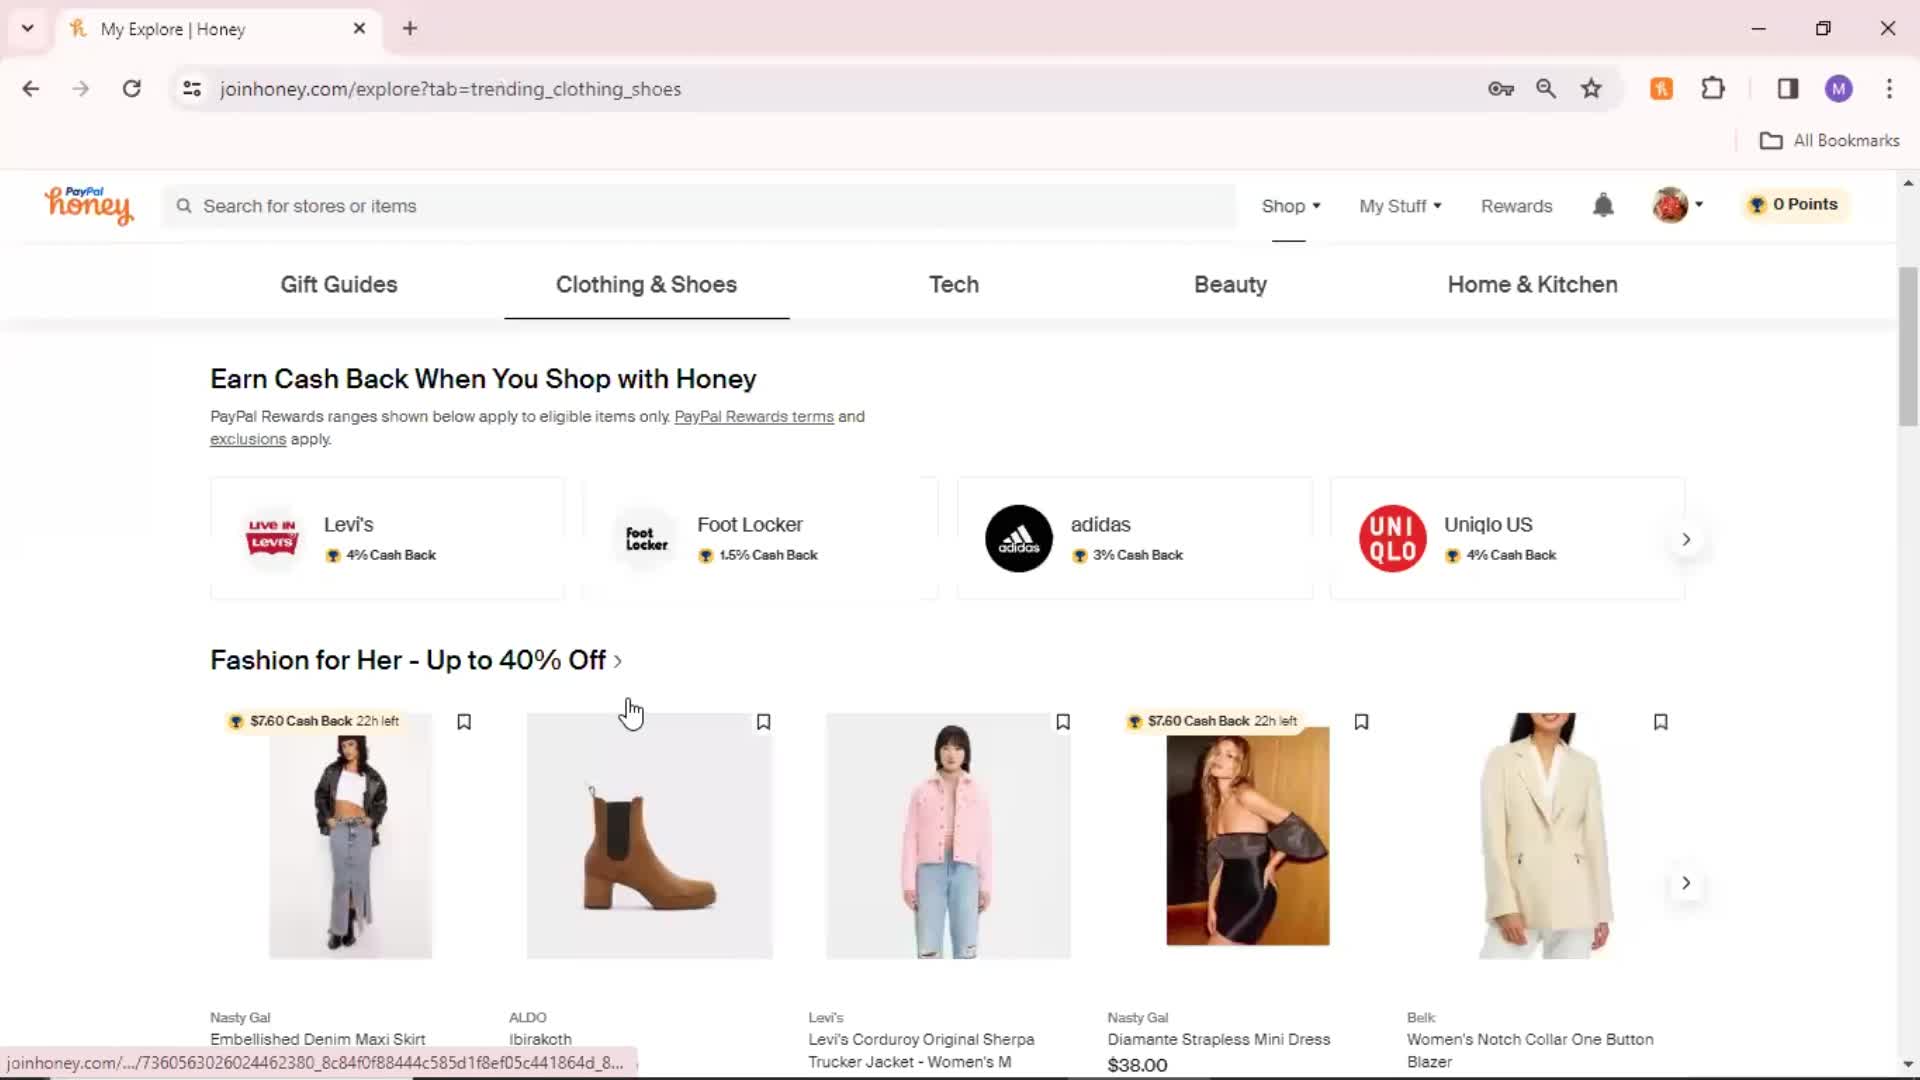Viewport: 1920px width, 1080px height.
Task: Open the Extensions puzzle menu
Action: pos(1713,88)
